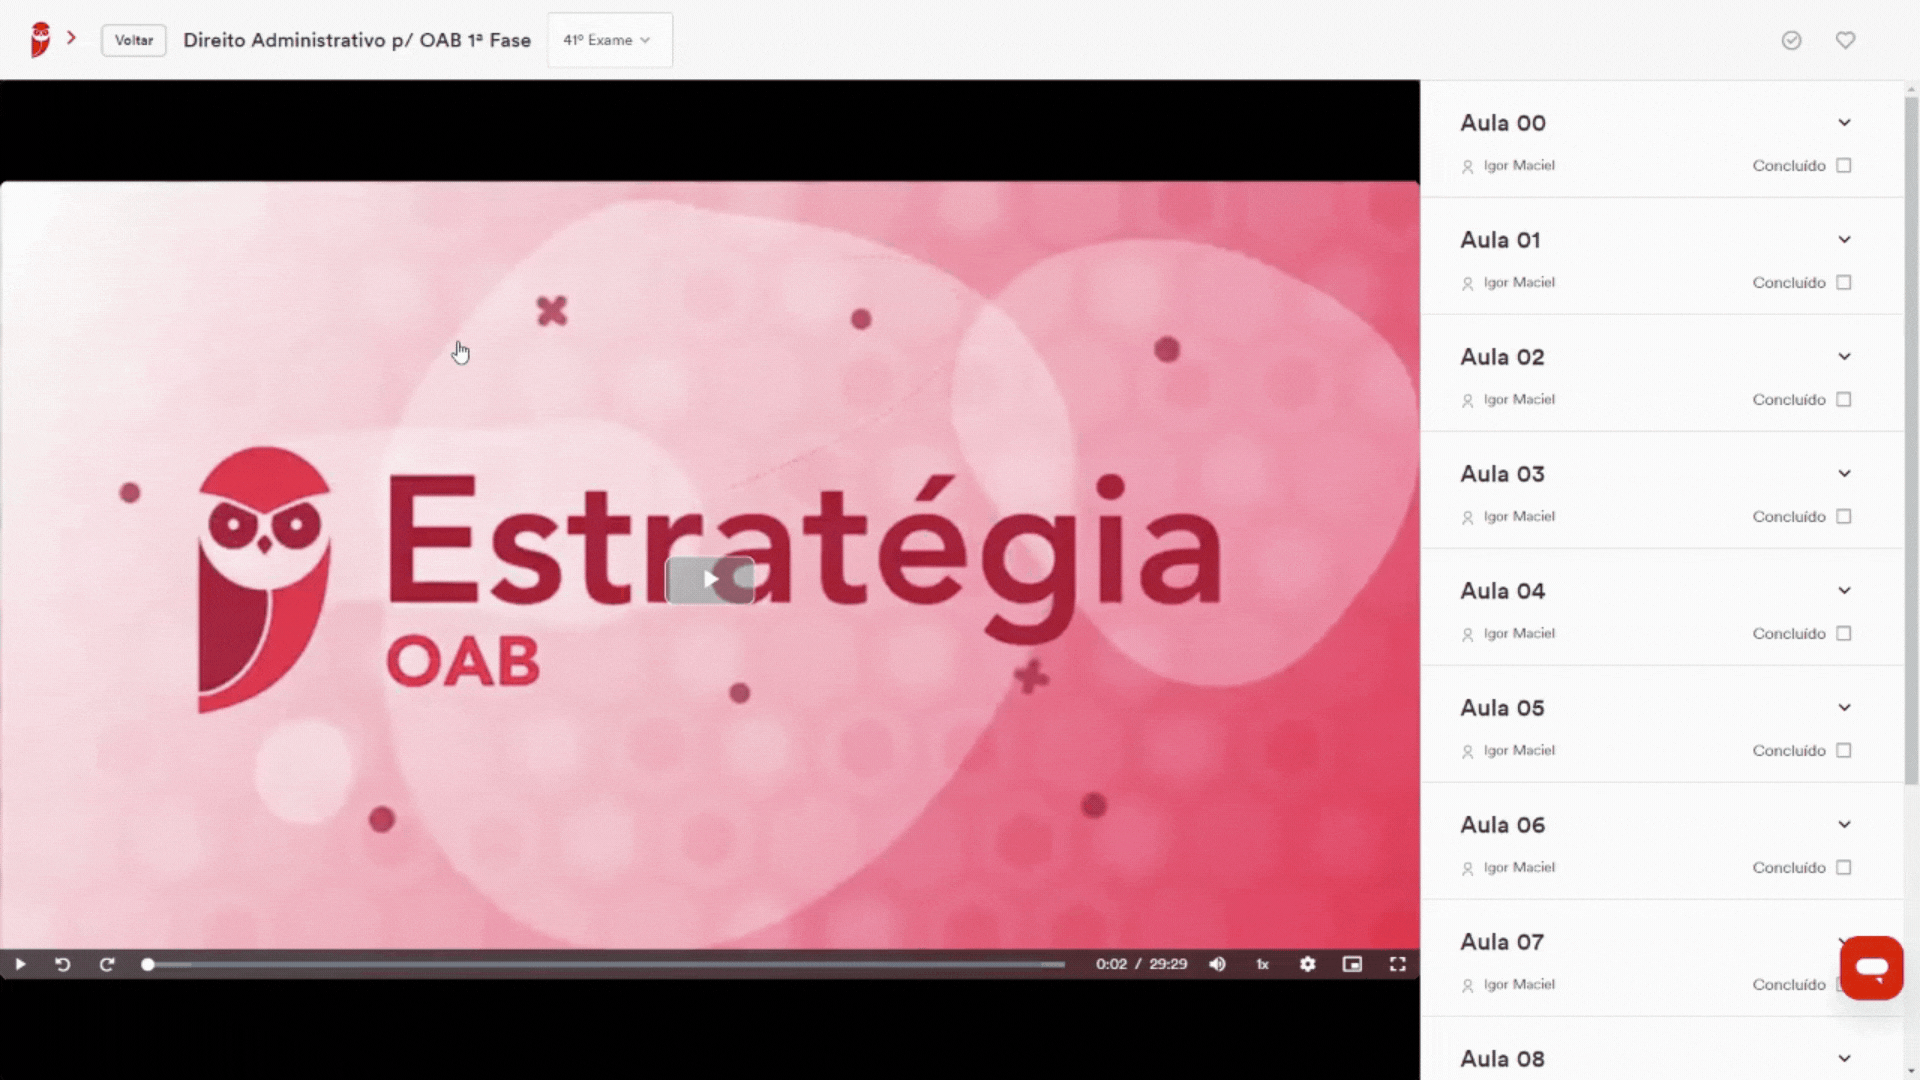Click the Concluído label for Aula 07
The width and height of the screenshot is (1920, 1080).
[x=1789, y=984]
